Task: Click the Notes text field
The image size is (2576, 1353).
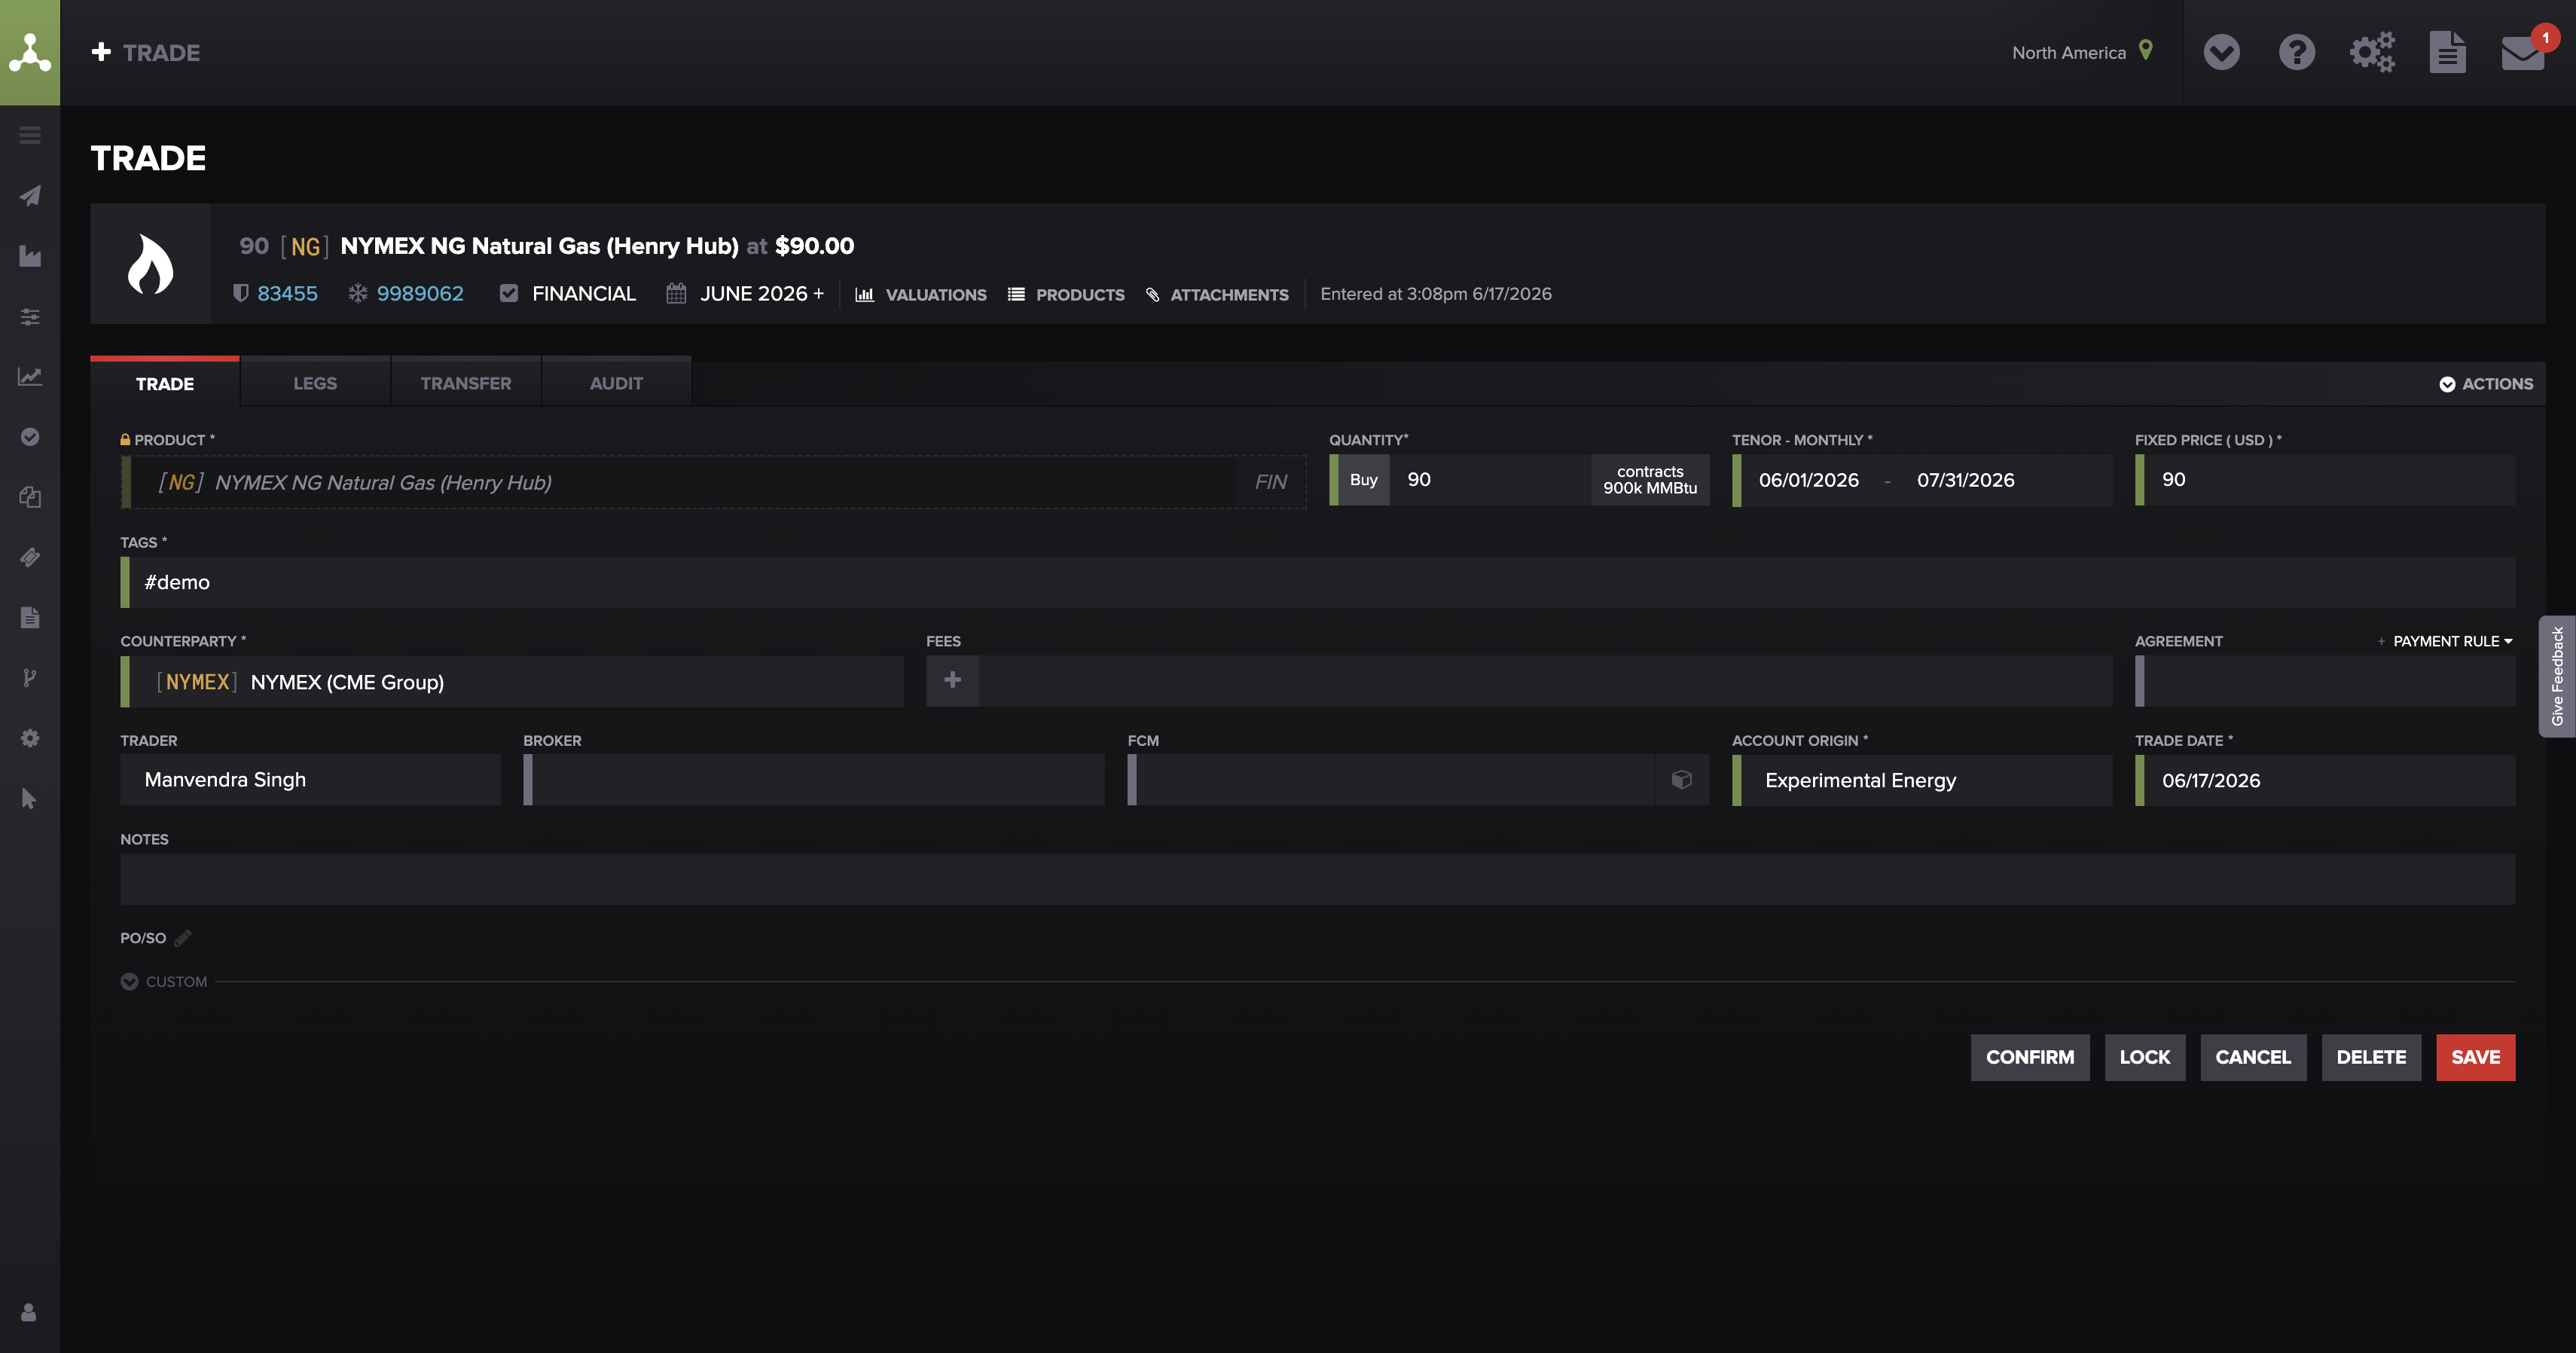Action: [1318, 879]
